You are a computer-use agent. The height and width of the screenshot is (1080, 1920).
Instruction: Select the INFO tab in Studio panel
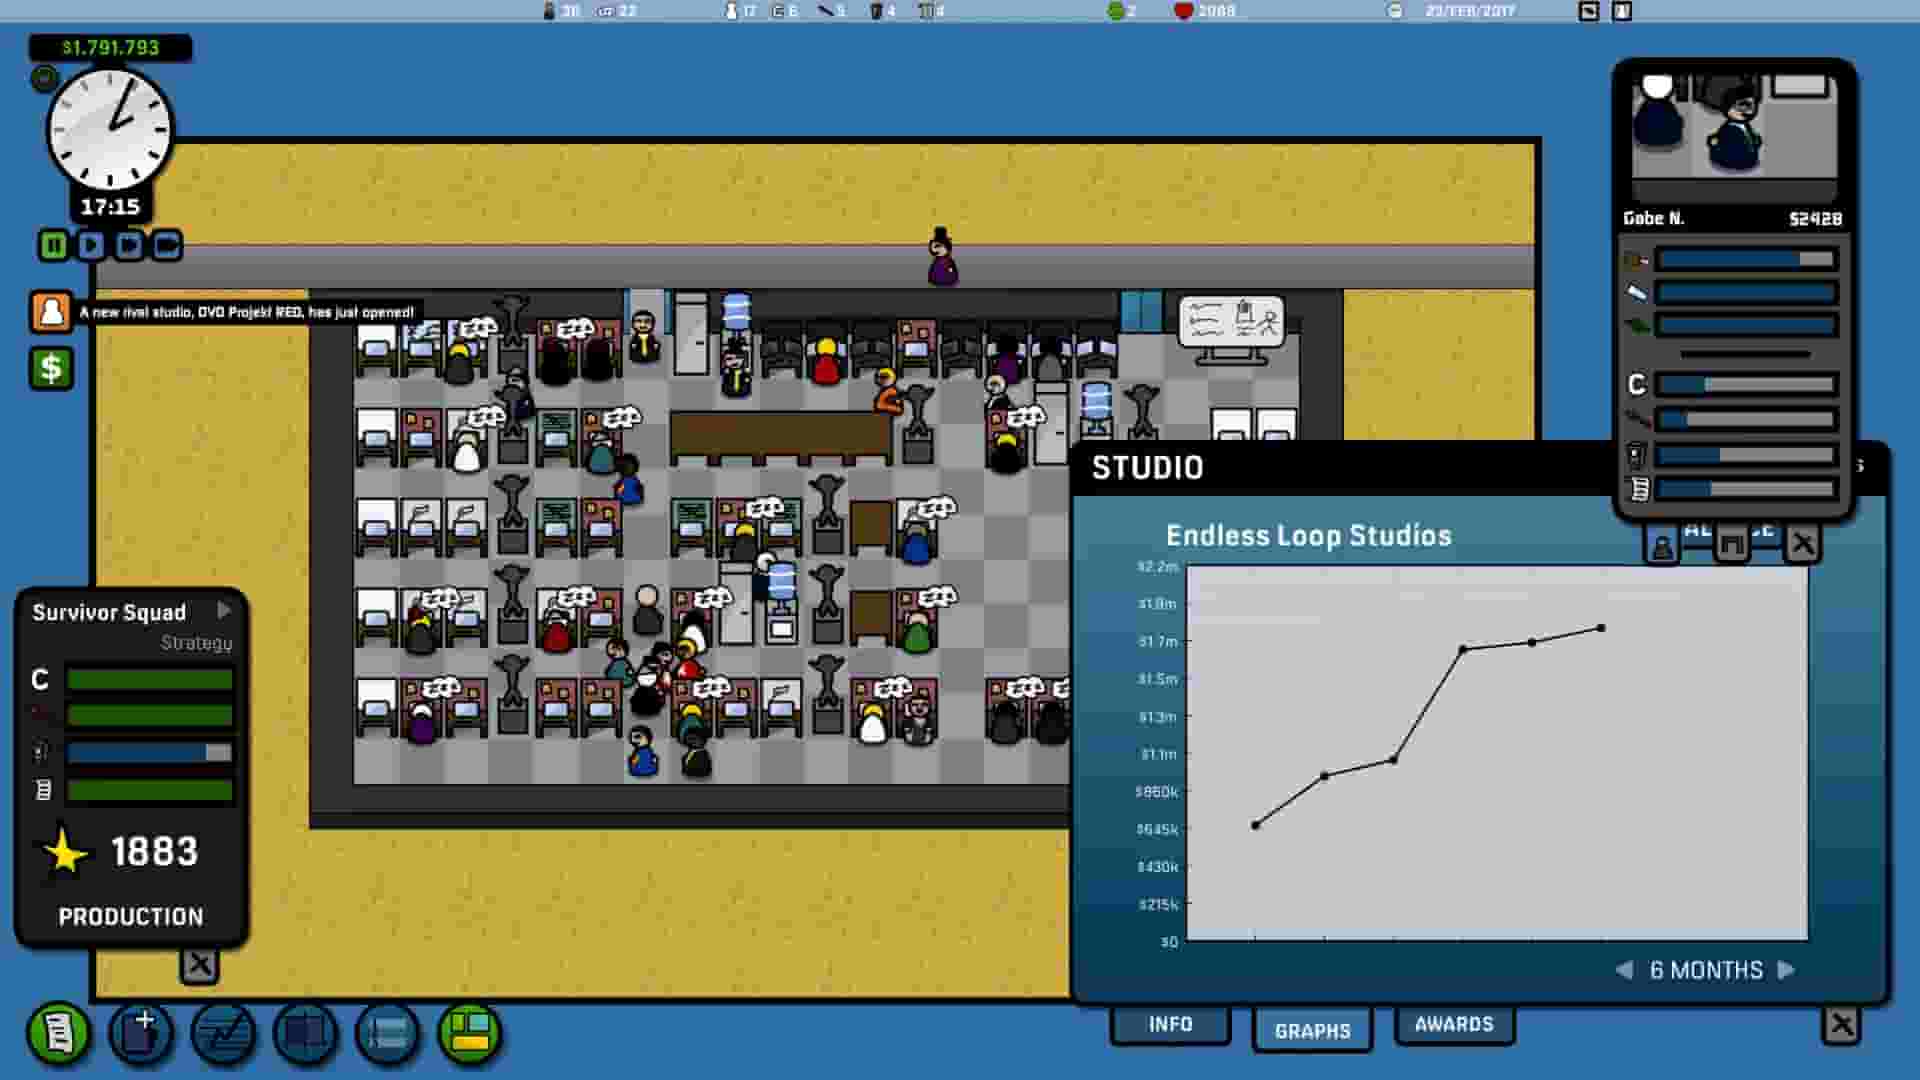[x=1170, y=1024]
